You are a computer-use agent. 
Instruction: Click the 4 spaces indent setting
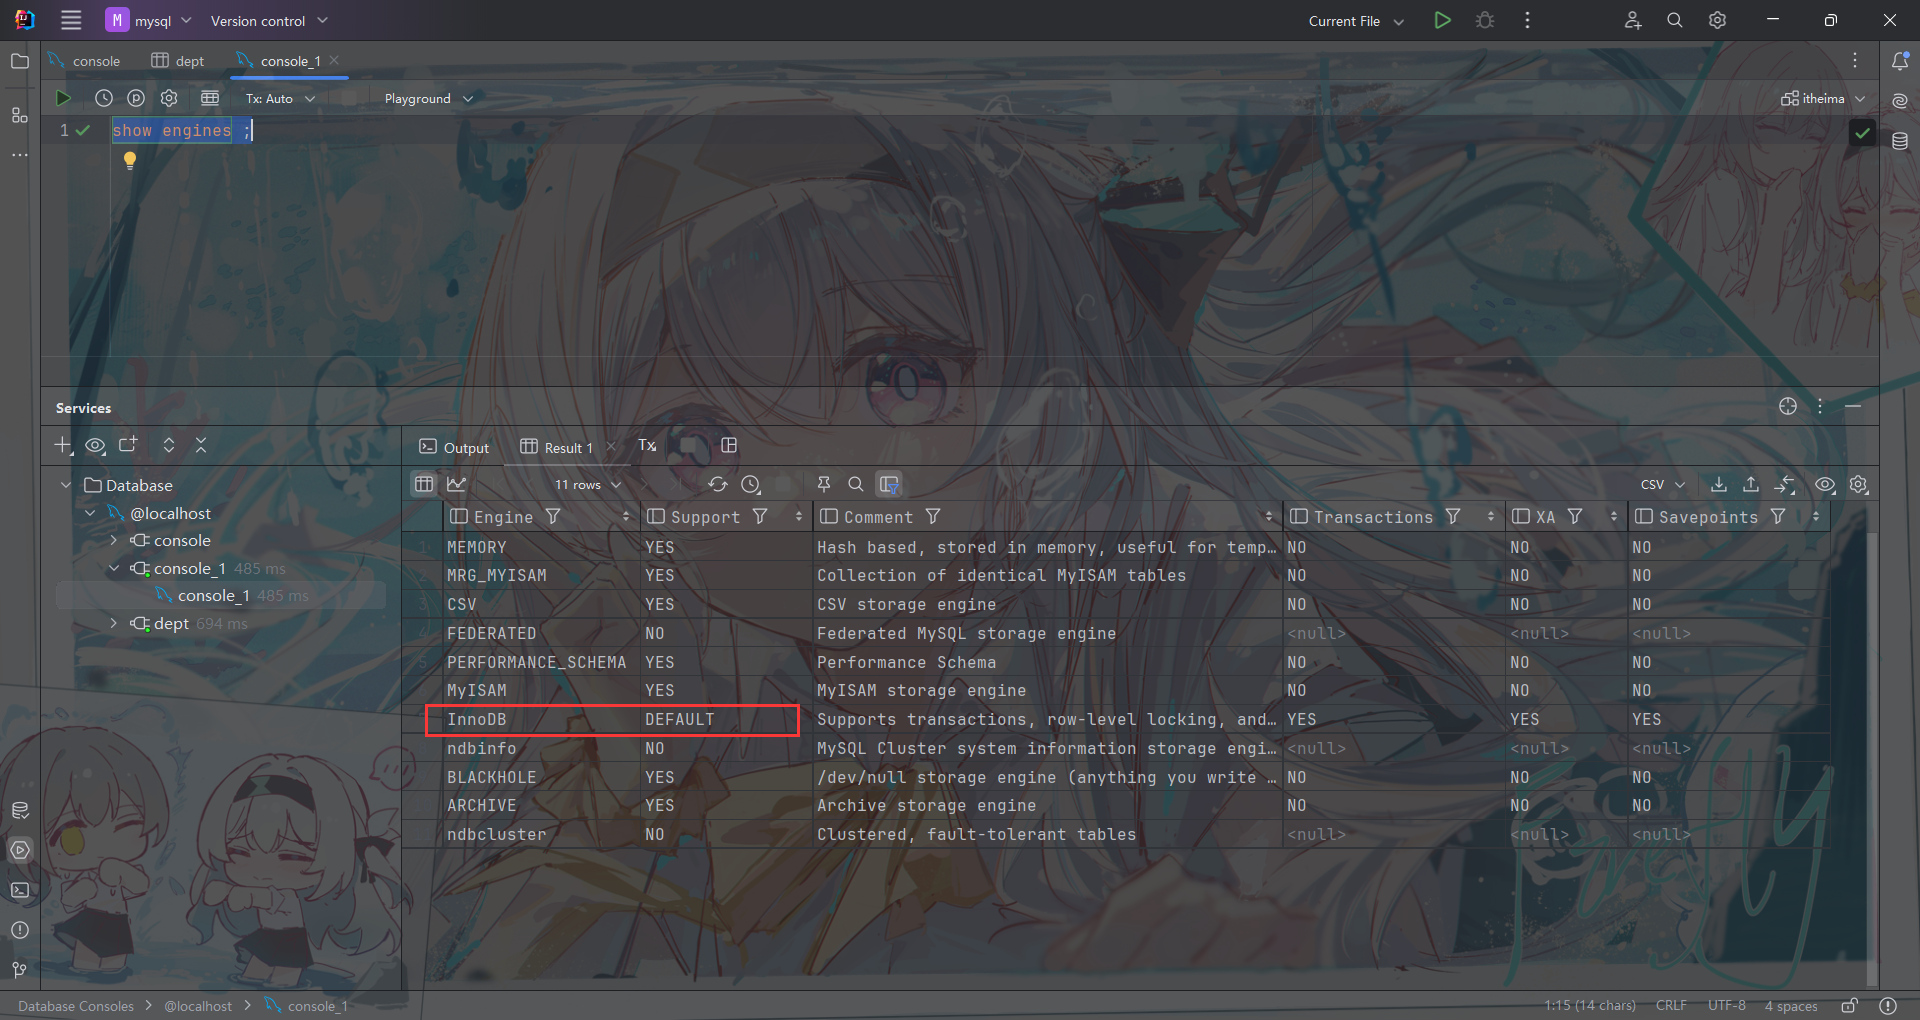pos(1791,1005)
